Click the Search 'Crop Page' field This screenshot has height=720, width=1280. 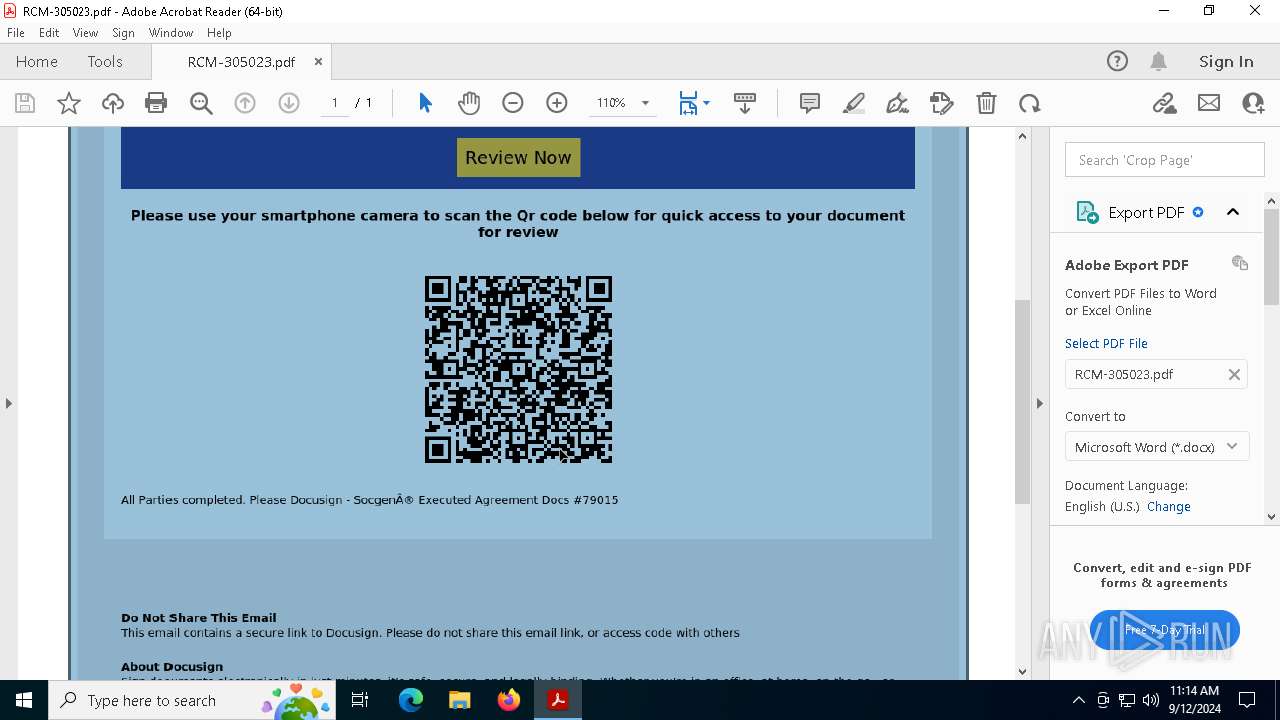(1165, 160)
